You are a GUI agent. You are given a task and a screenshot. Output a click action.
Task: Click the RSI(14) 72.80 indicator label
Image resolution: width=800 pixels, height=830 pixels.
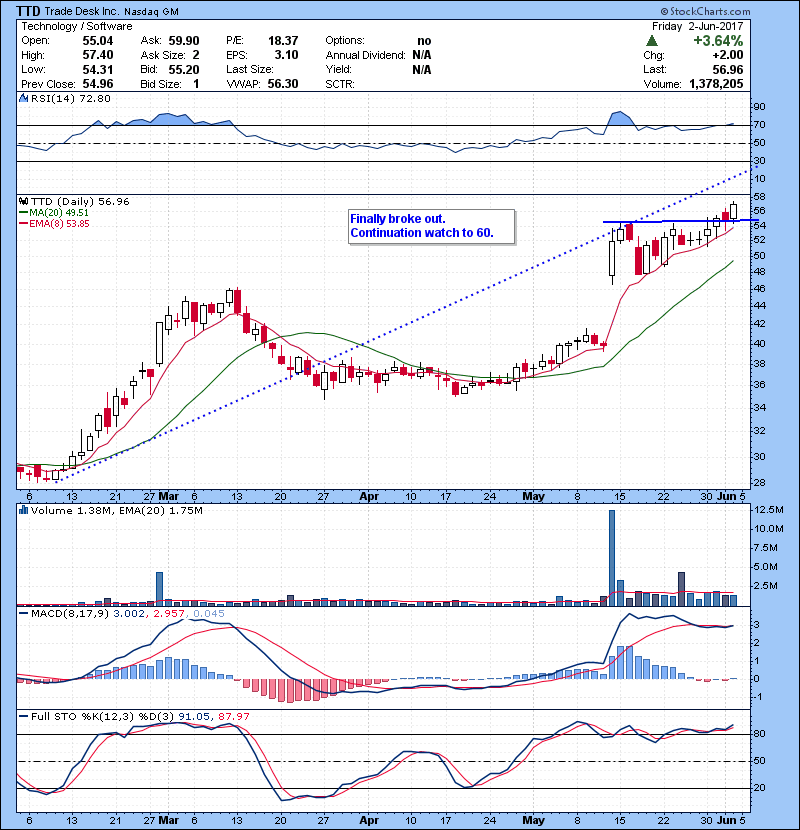(x=70, y=98)
